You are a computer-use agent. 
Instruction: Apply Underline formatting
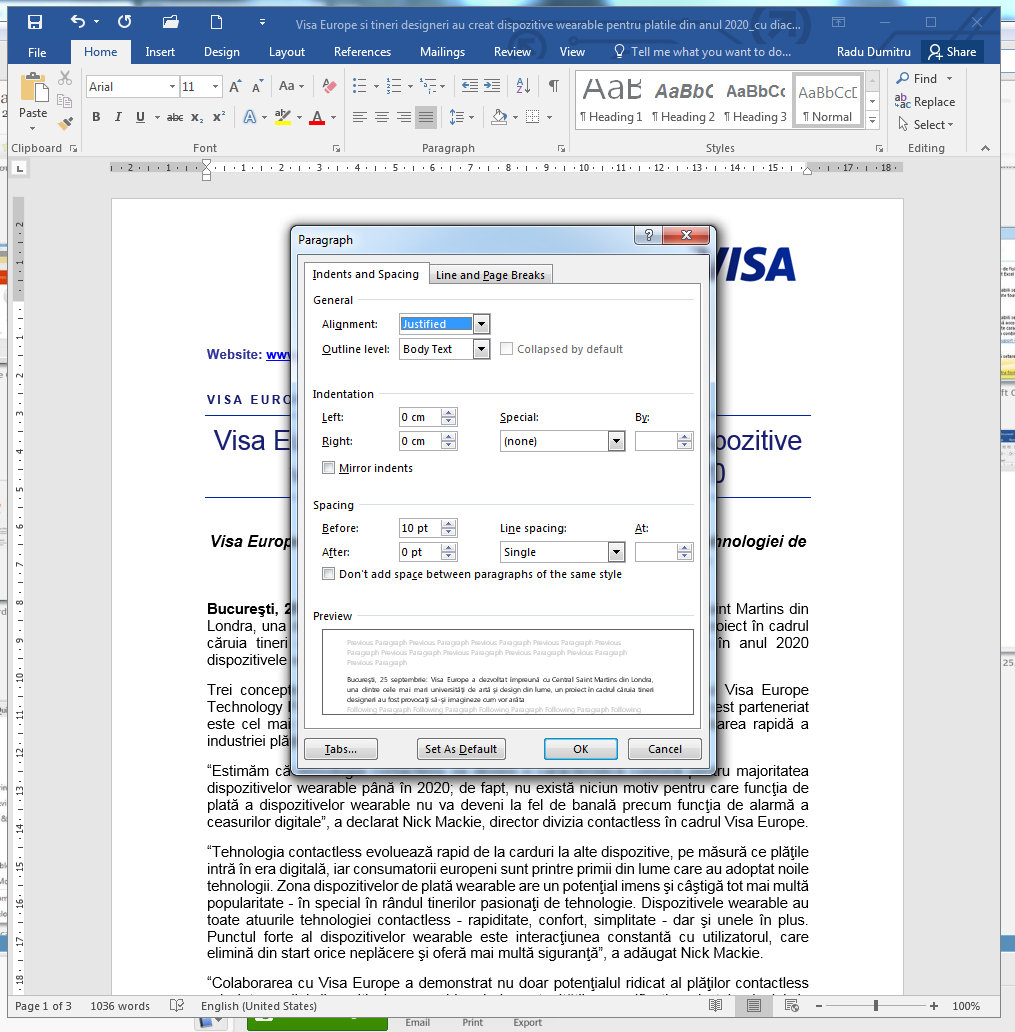(x=140, y=117)
